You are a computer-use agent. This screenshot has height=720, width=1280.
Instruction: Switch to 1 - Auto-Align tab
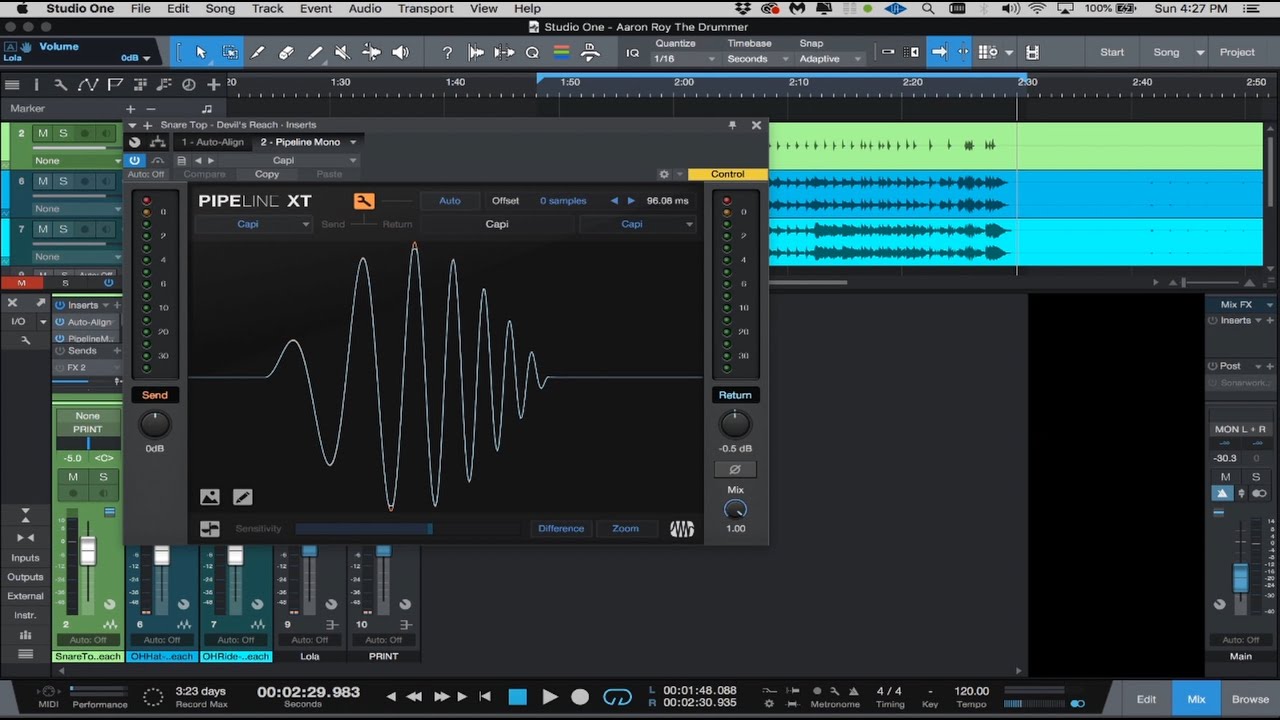(x=212, y=142)
